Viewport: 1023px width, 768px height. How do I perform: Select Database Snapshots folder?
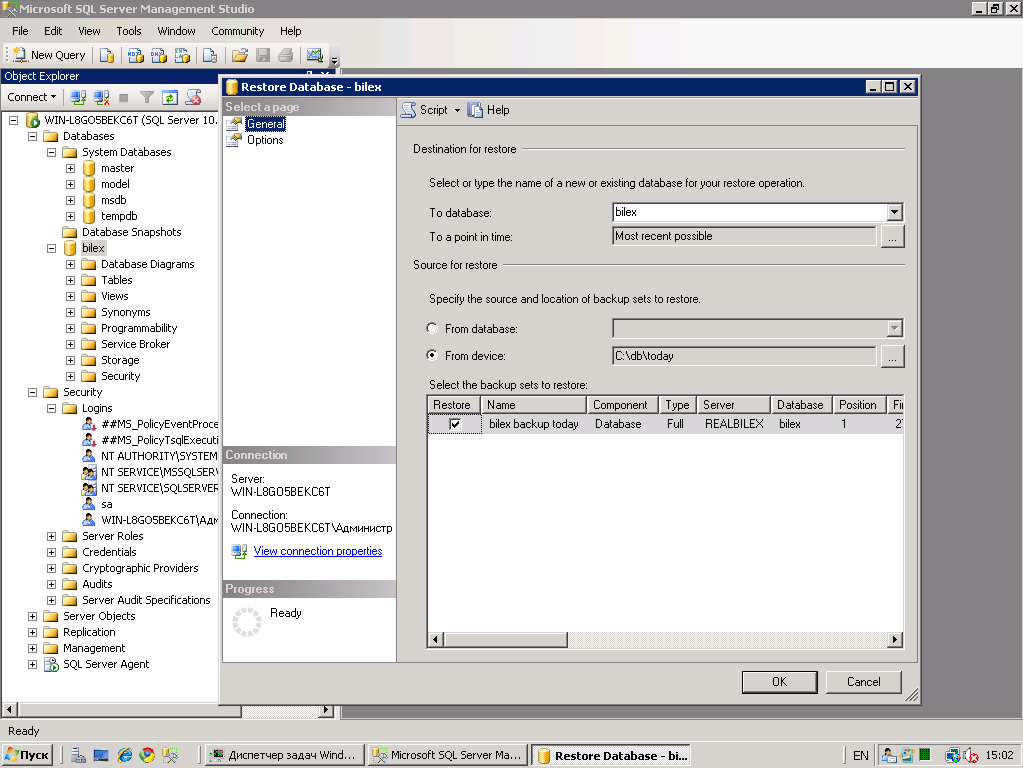click(x=131, y=232)
